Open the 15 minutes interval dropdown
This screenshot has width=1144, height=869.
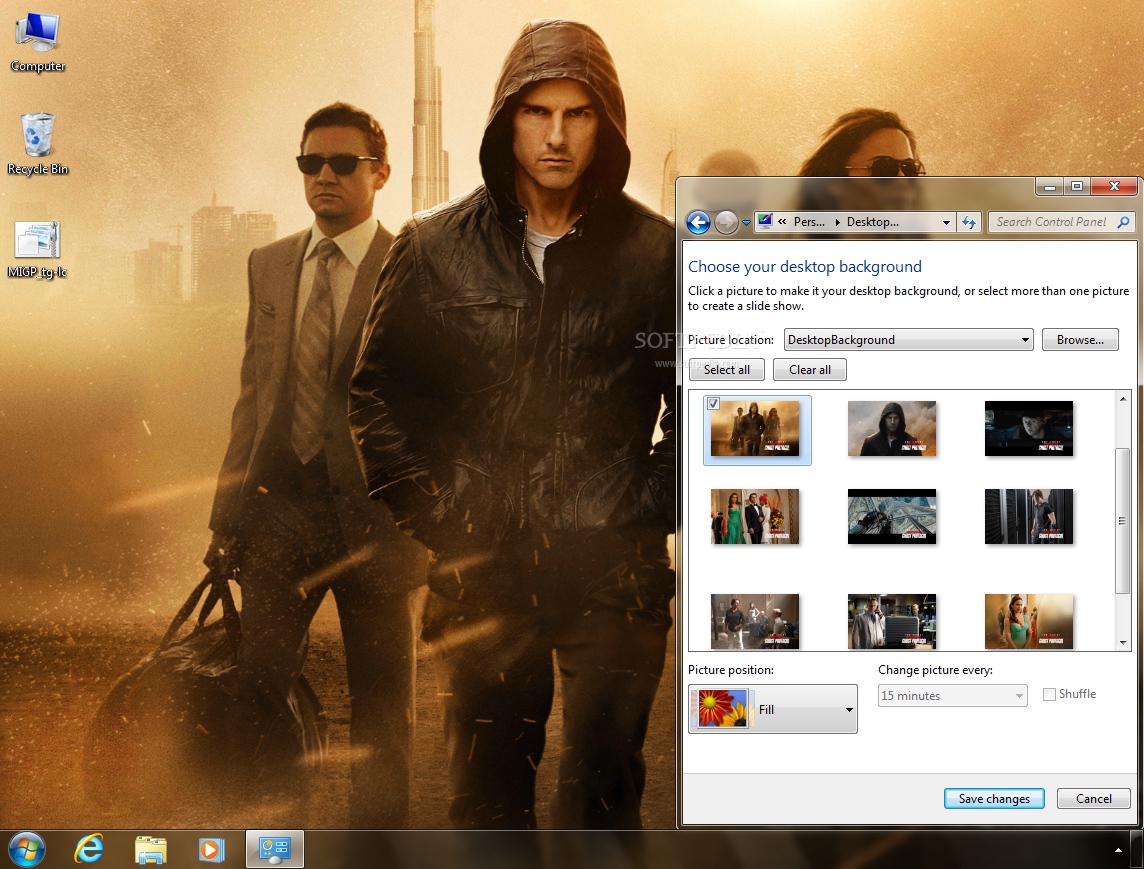click(952, 695)
